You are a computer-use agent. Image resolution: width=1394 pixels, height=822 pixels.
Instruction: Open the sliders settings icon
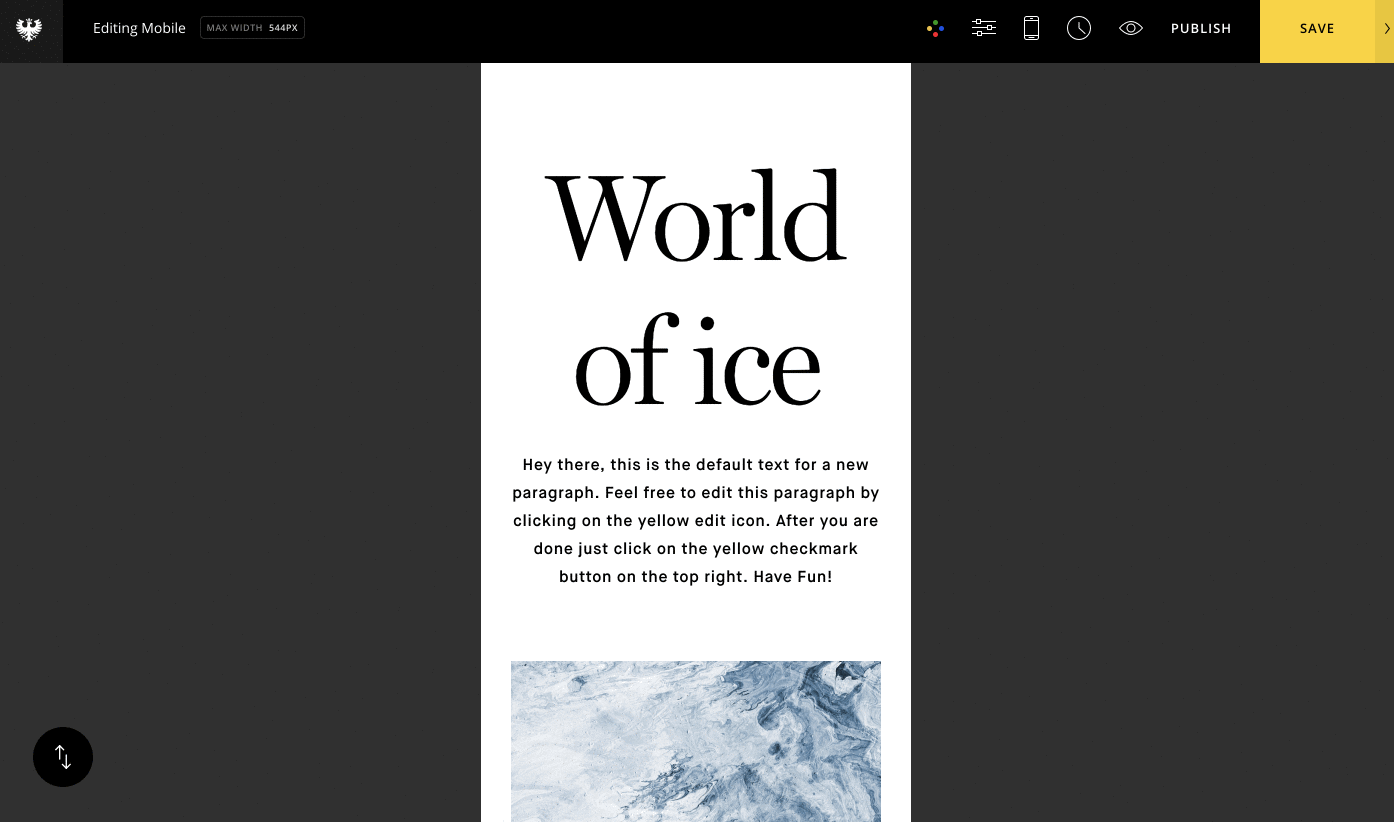[983, 29]
